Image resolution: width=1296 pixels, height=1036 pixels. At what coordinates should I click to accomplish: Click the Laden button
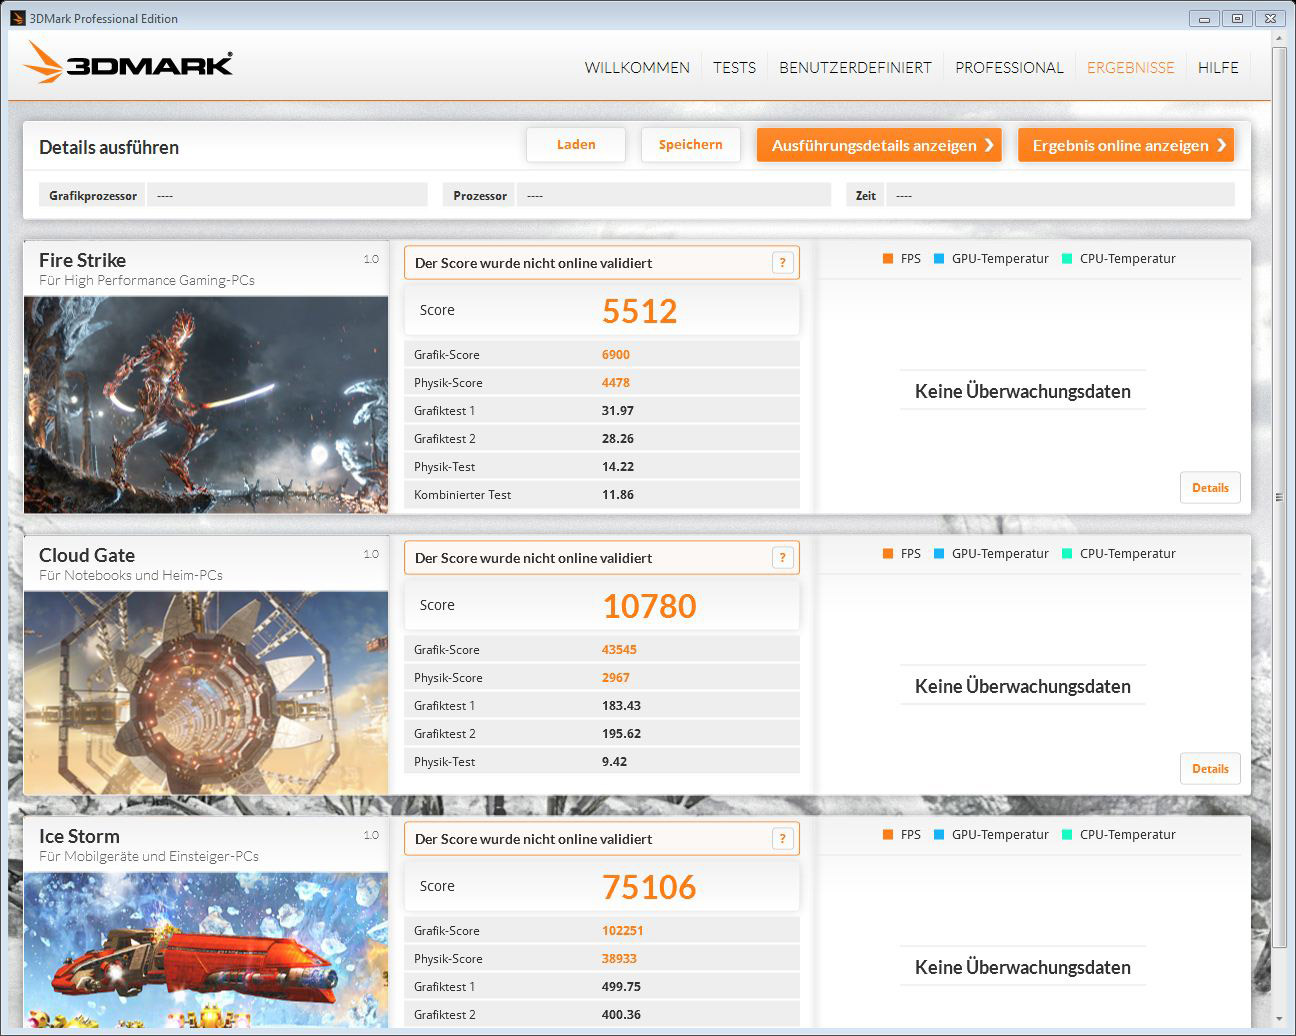[x=576, y=145]
